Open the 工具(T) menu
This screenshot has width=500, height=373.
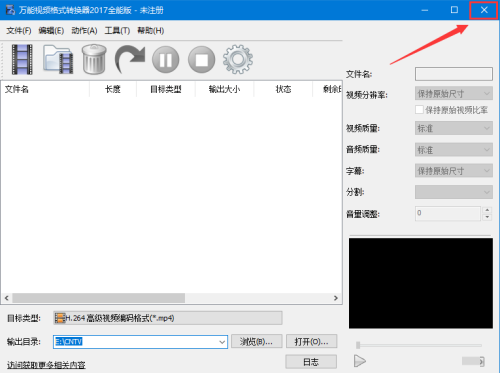click(117, 31)
